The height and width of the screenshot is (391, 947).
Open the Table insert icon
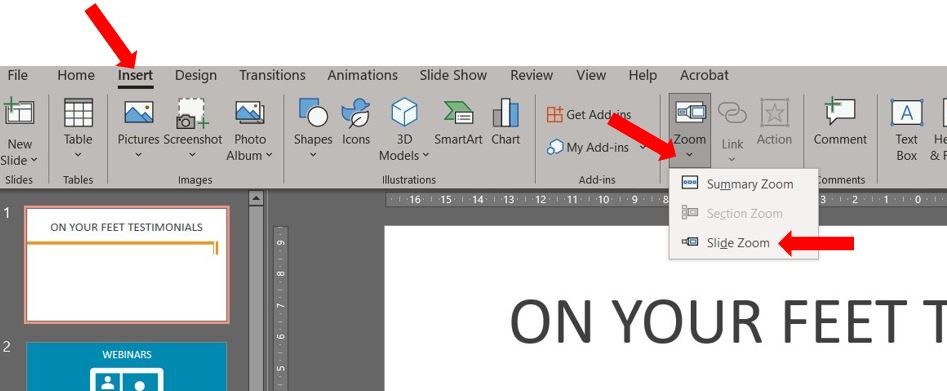[78, 113]
